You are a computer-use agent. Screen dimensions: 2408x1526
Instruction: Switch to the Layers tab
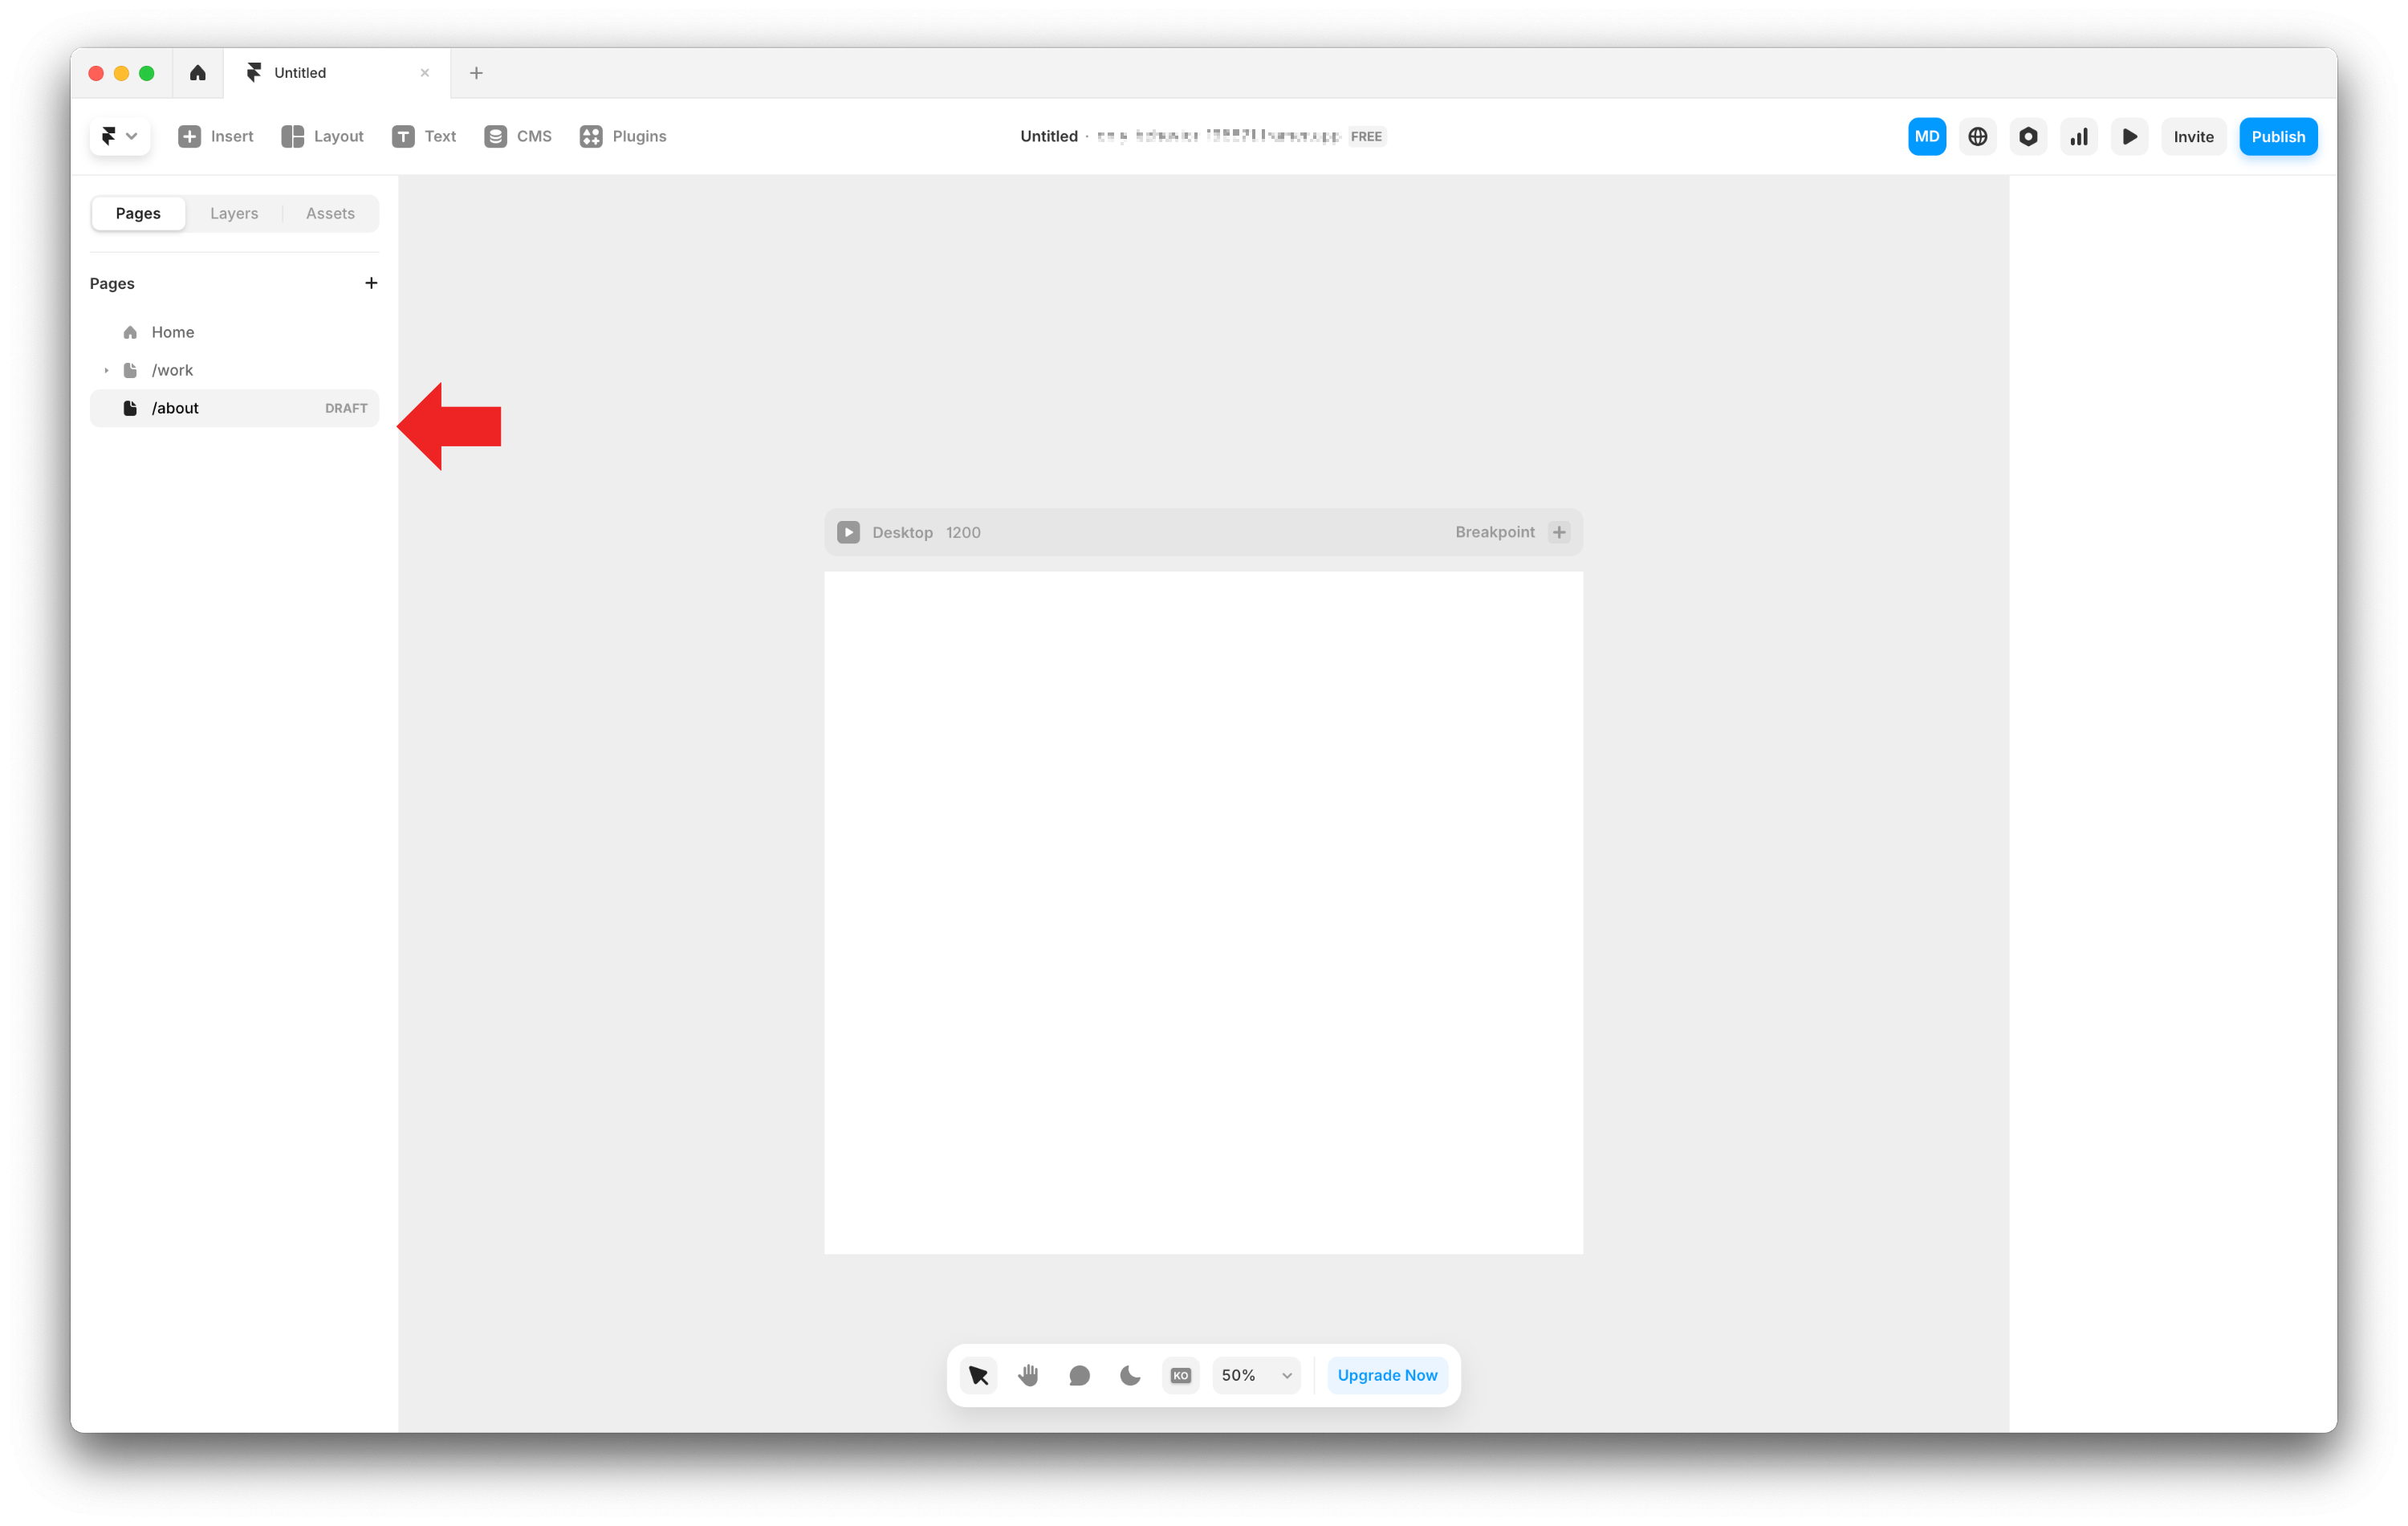coord(234,213)
